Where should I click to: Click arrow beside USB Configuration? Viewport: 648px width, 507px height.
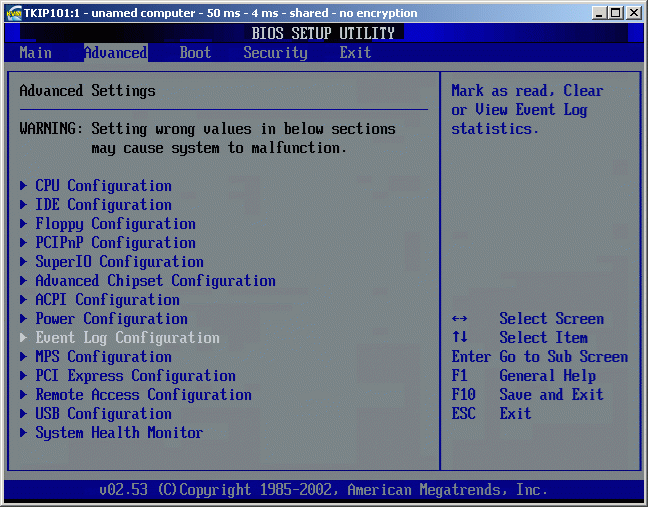coord(24,414)
